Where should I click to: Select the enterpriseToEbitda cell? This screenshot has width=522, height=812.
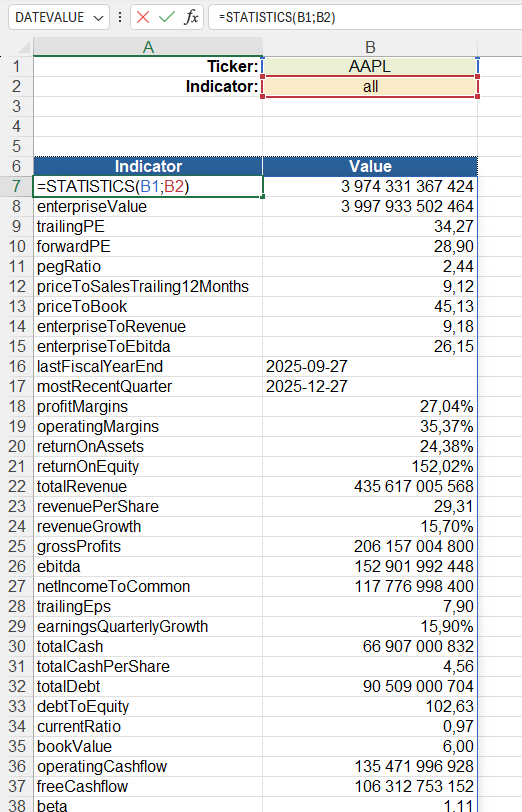coord(148,346)
